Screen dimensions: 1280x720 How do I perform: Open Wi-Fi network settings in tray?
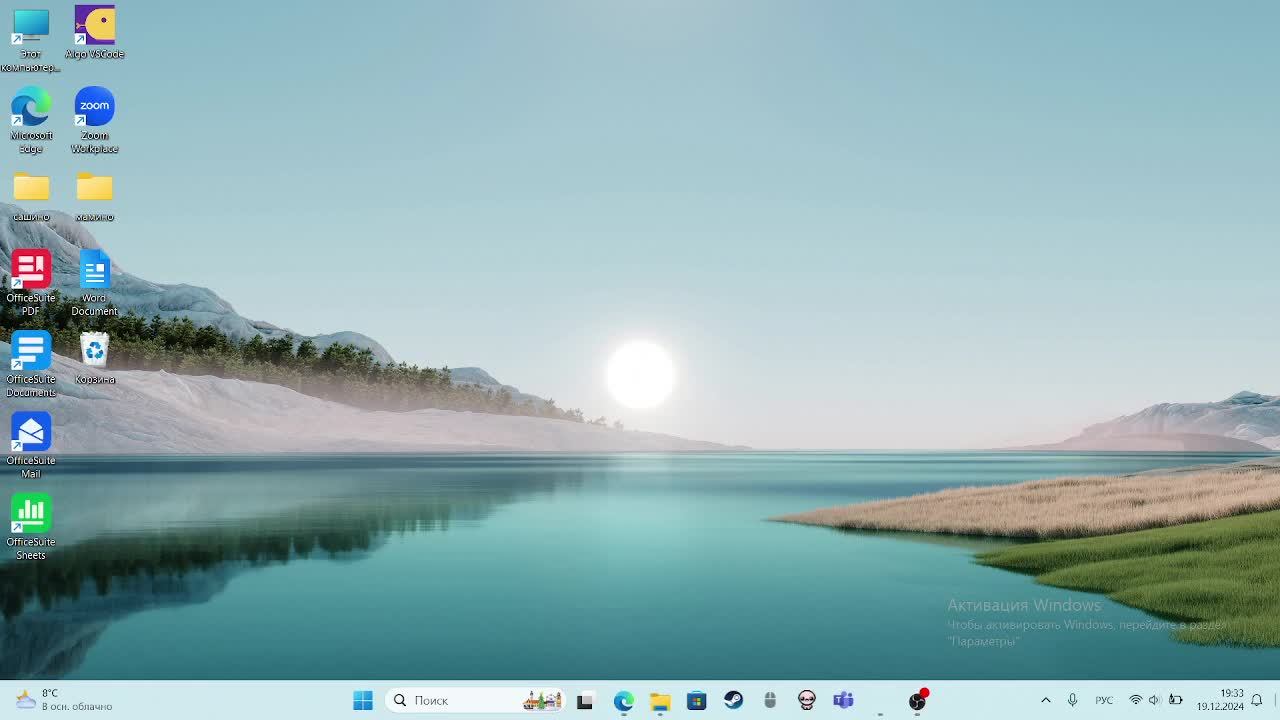[1135, 701]
